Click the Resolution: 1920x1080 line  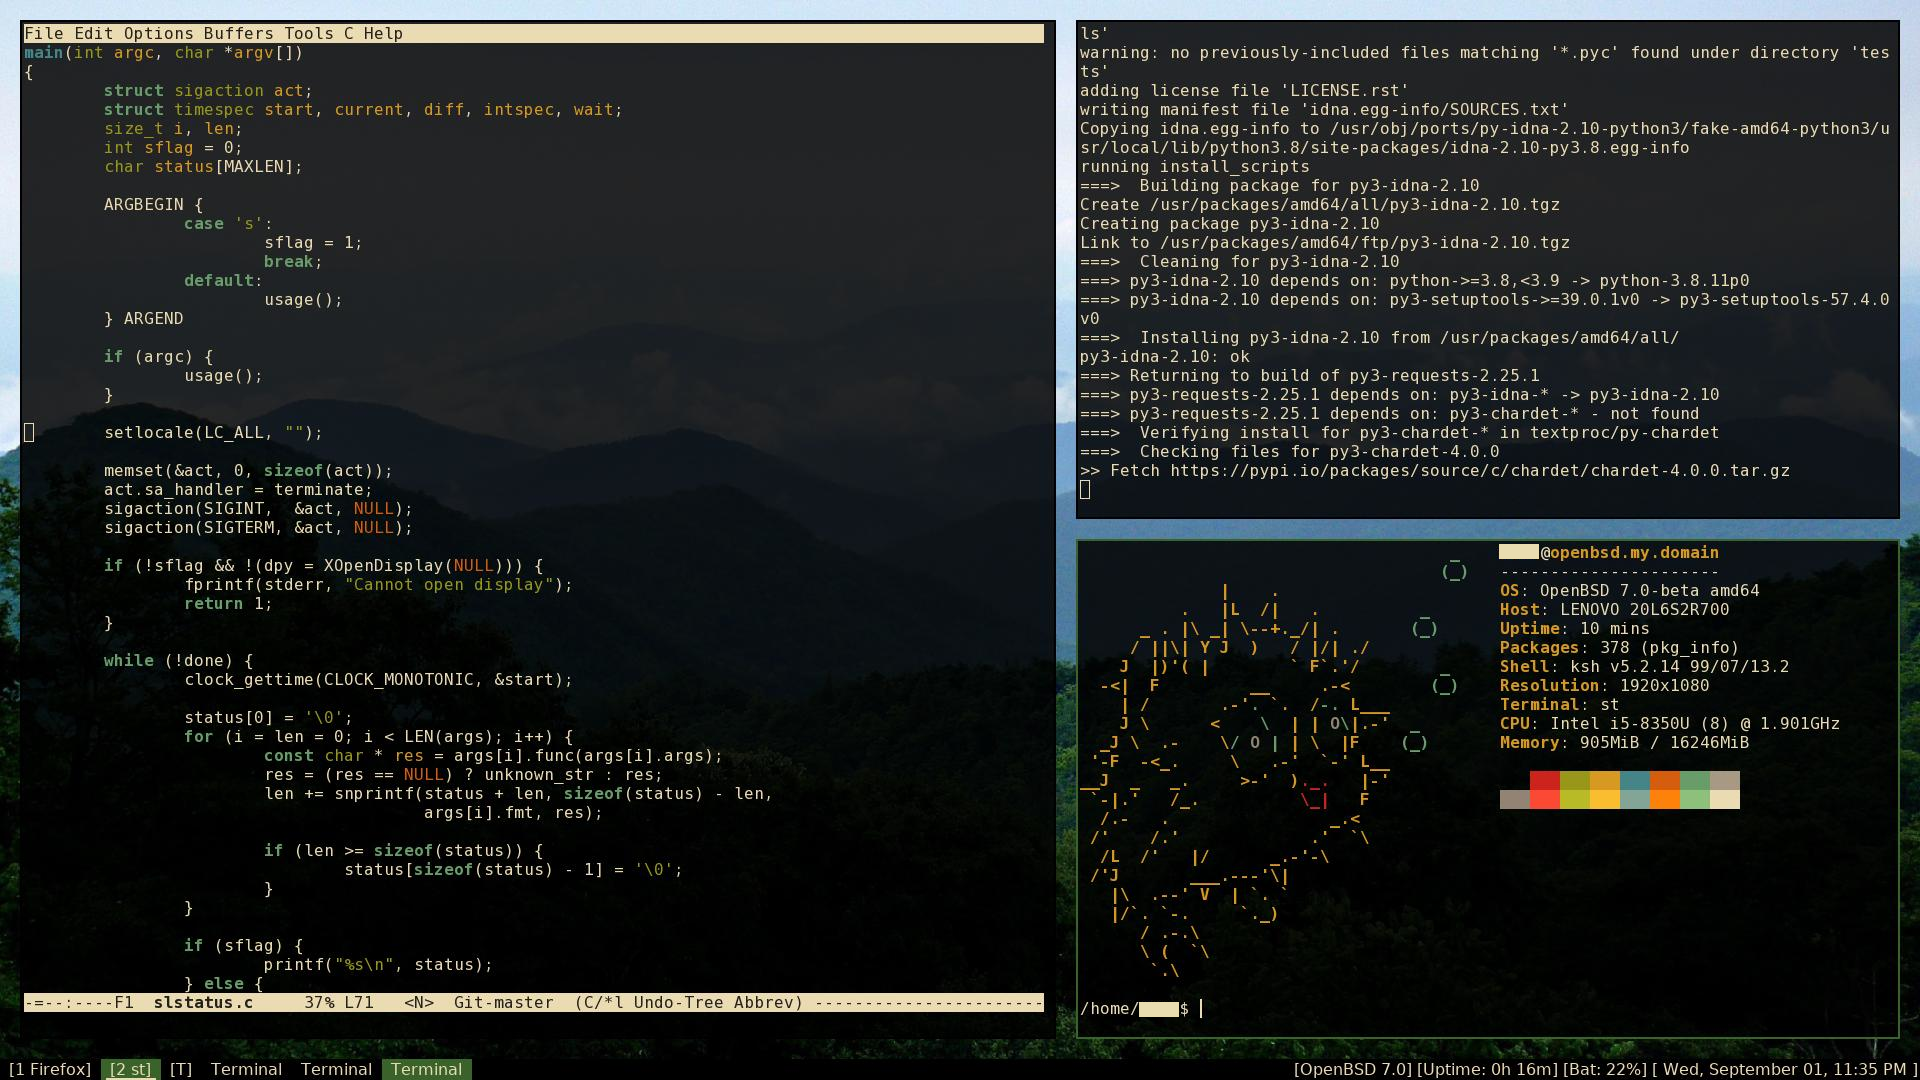pos(1605,685)
